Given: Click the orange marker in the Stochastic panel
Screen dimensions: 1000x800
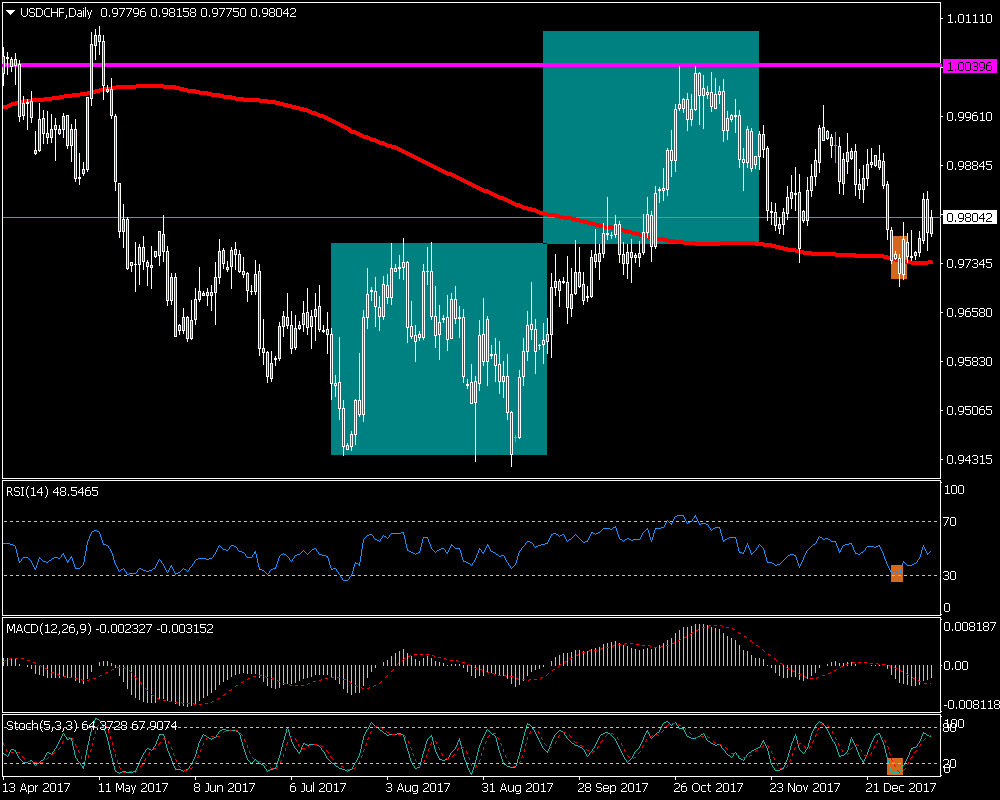Looking at the screenshot, I should click(895, 766).
